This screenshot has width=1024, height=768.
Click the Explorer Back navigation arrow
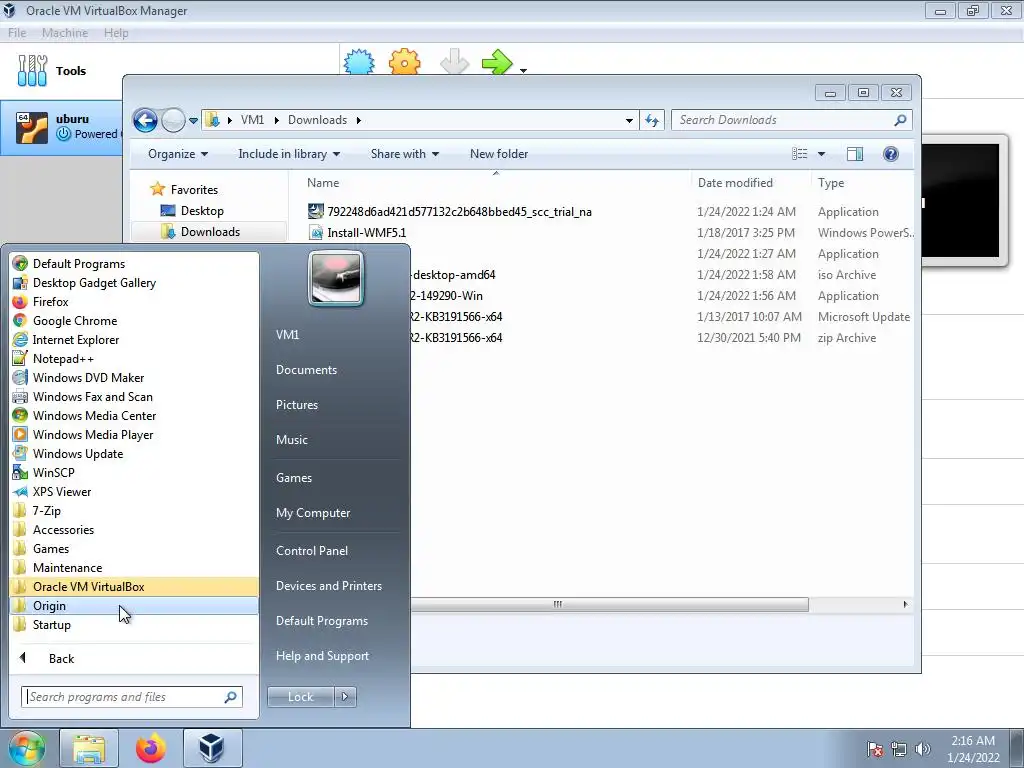(145, 120)
